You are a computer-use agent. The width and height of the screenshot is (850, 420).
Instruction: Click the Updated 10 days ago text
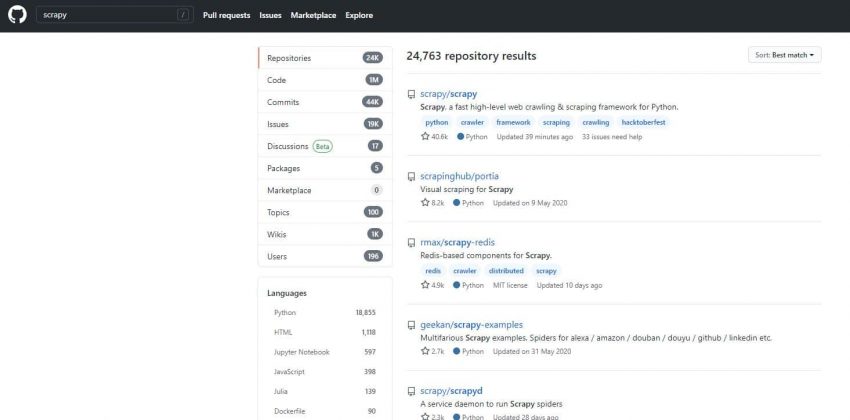pos(569,286)
